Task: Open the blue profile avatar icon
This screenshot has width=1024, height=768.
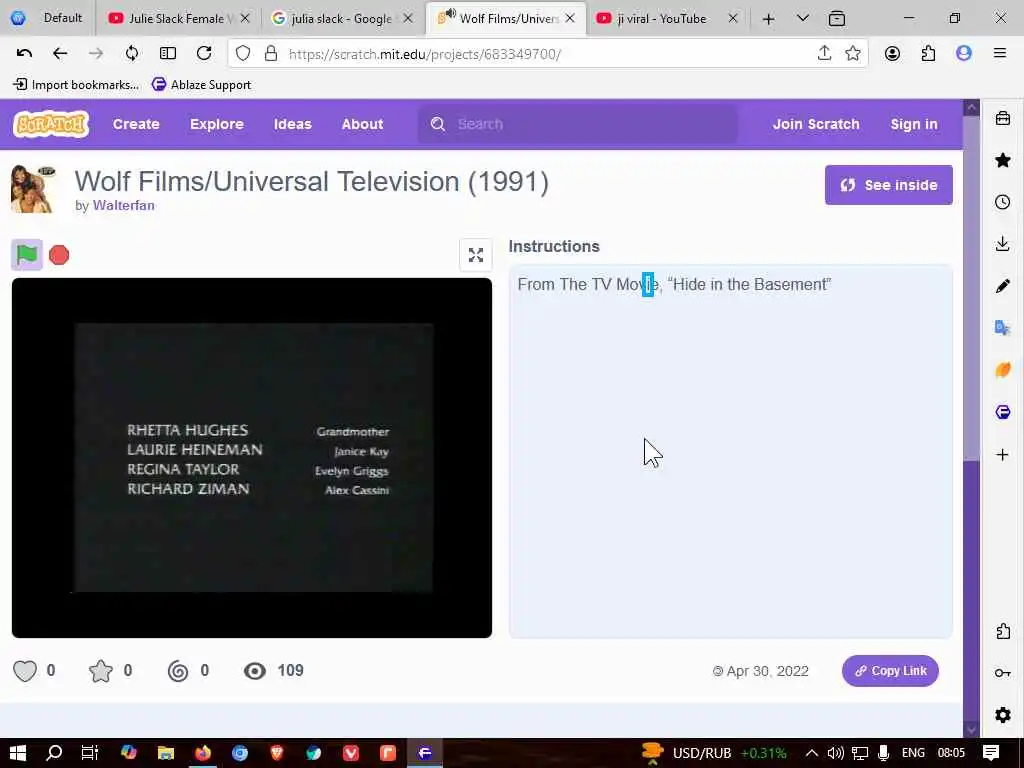Action: click(x=964, y=54)
